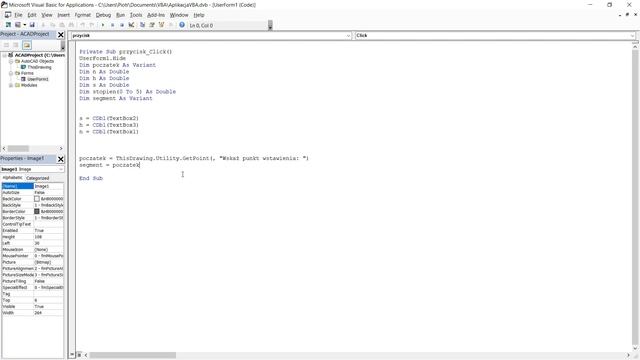Click View Object icon in Project panel
This screenshot has width=640, height=360.
click(x=16, y=45)
